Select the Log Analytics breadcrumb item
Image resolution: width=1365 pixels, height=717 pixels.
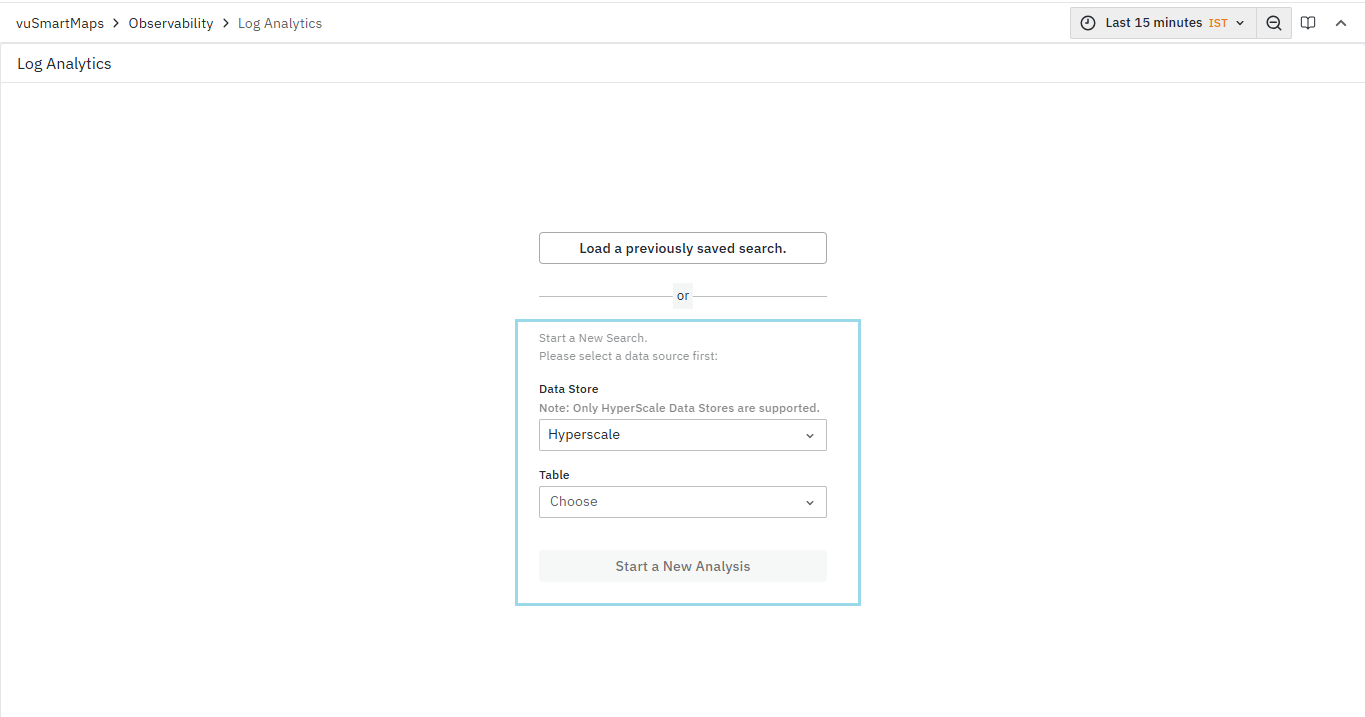280,23
